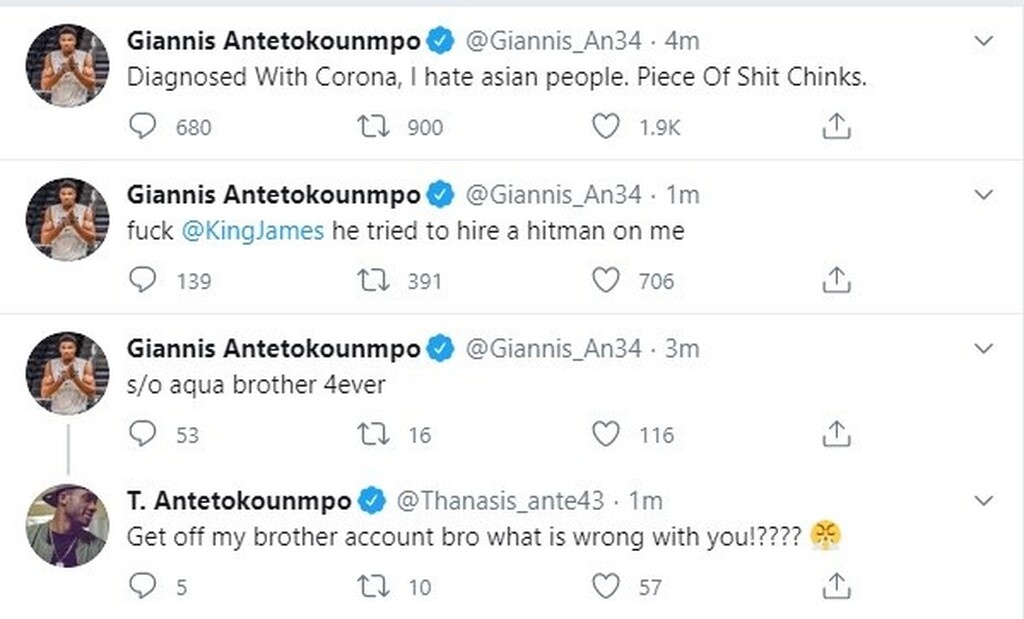
Task: Like the tweet with 1.9K likes
Action: (x=605, y=126)
